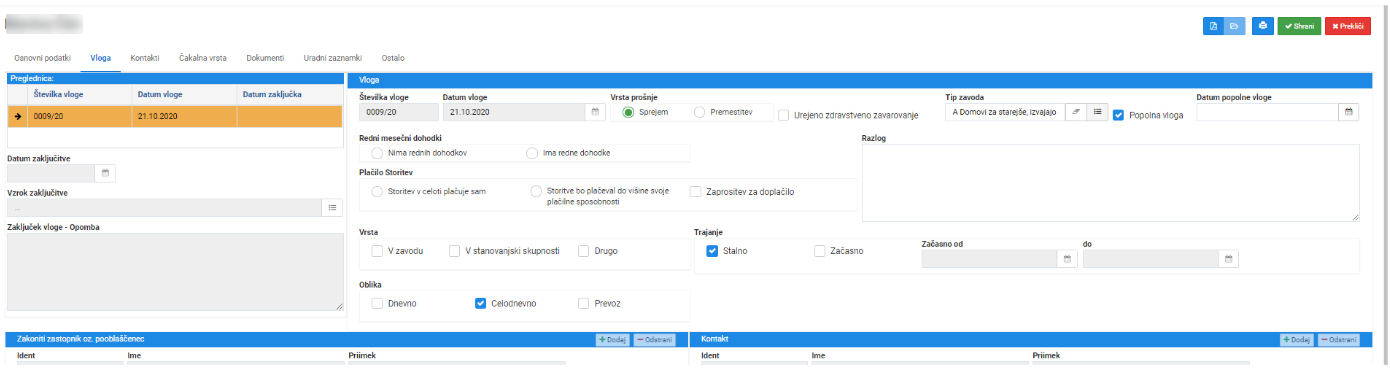Uncheck the Celodnevno checkbox
Viewport: 1390px width, 368px height.
click(480, 303)
